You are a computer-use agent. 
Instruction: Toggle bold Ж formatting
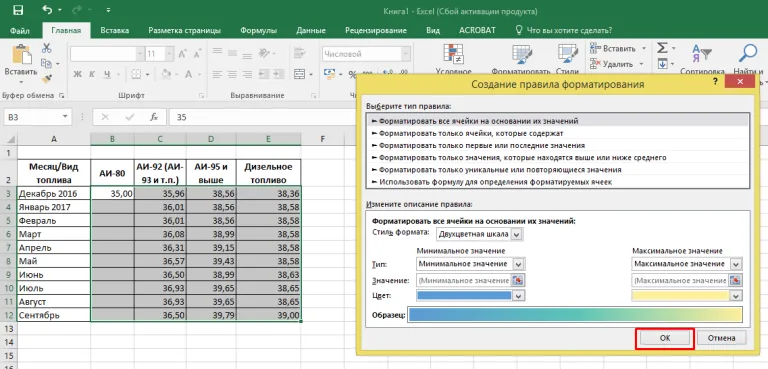click(x=77, y=74)
